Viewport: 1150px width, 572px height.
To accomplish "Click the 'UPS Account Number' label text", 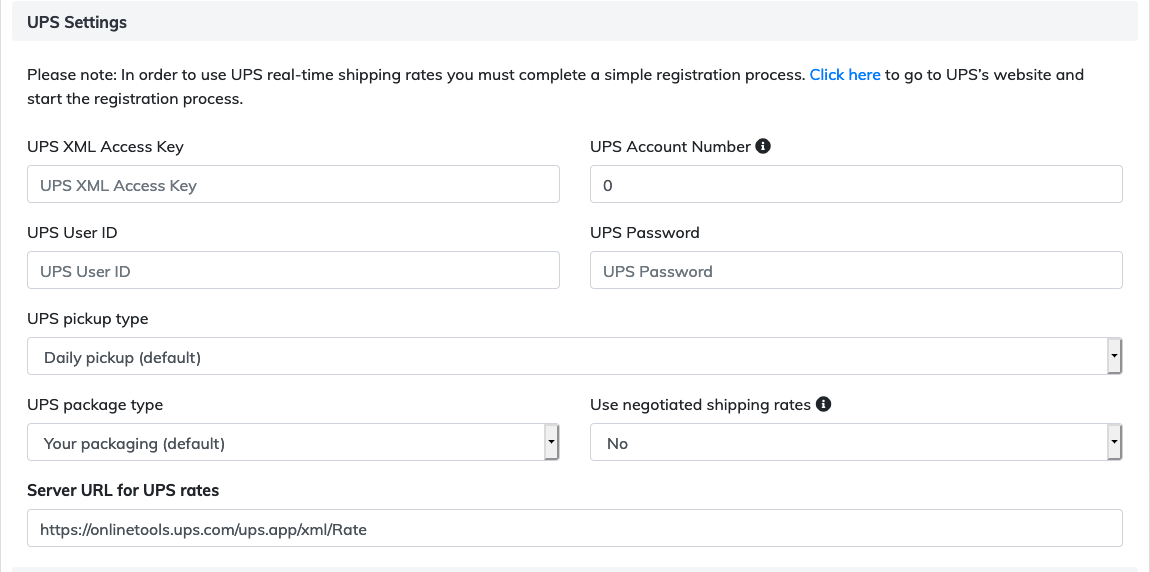I will click(x=670, y=146).
